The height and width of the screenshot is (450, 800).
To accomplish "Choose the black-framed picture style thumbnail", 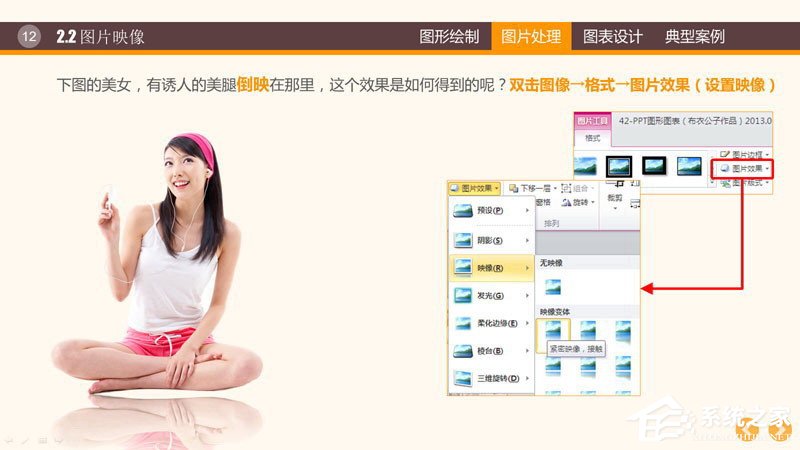I will 655,166.
